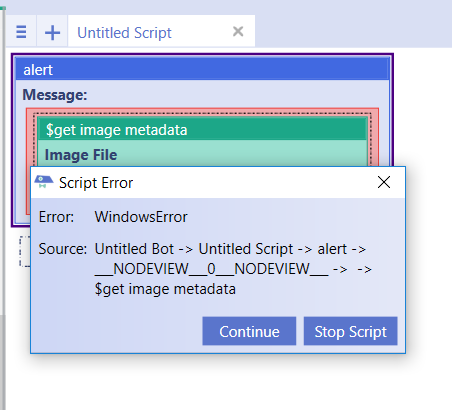452x410 pixels.
Task: Click the Stop Script button
Action: pyautogui.click(x=350, y=331)
